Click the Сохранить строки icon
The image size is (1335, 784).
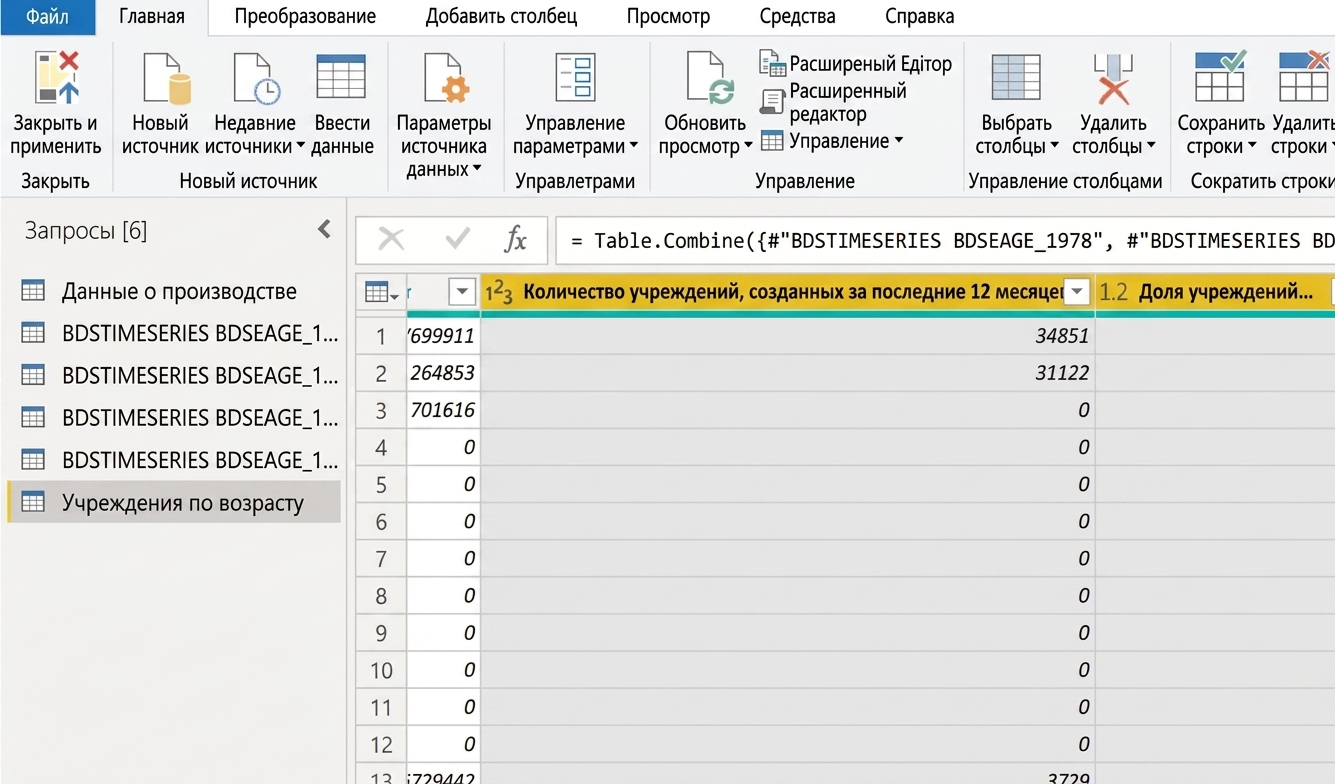point(1220,77)
